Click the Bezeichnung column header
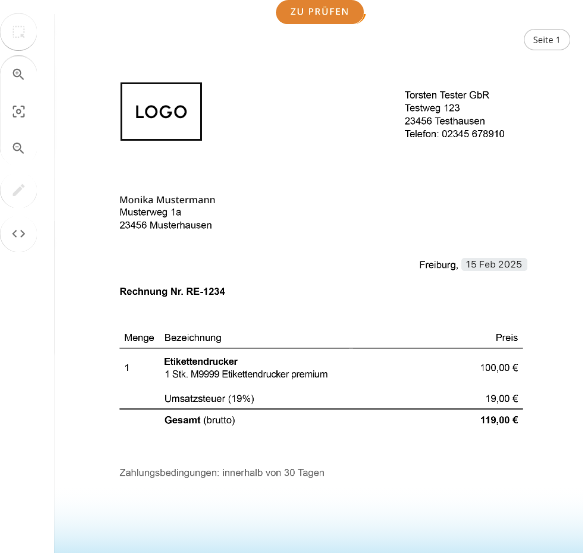 click(x=193, y=338)
